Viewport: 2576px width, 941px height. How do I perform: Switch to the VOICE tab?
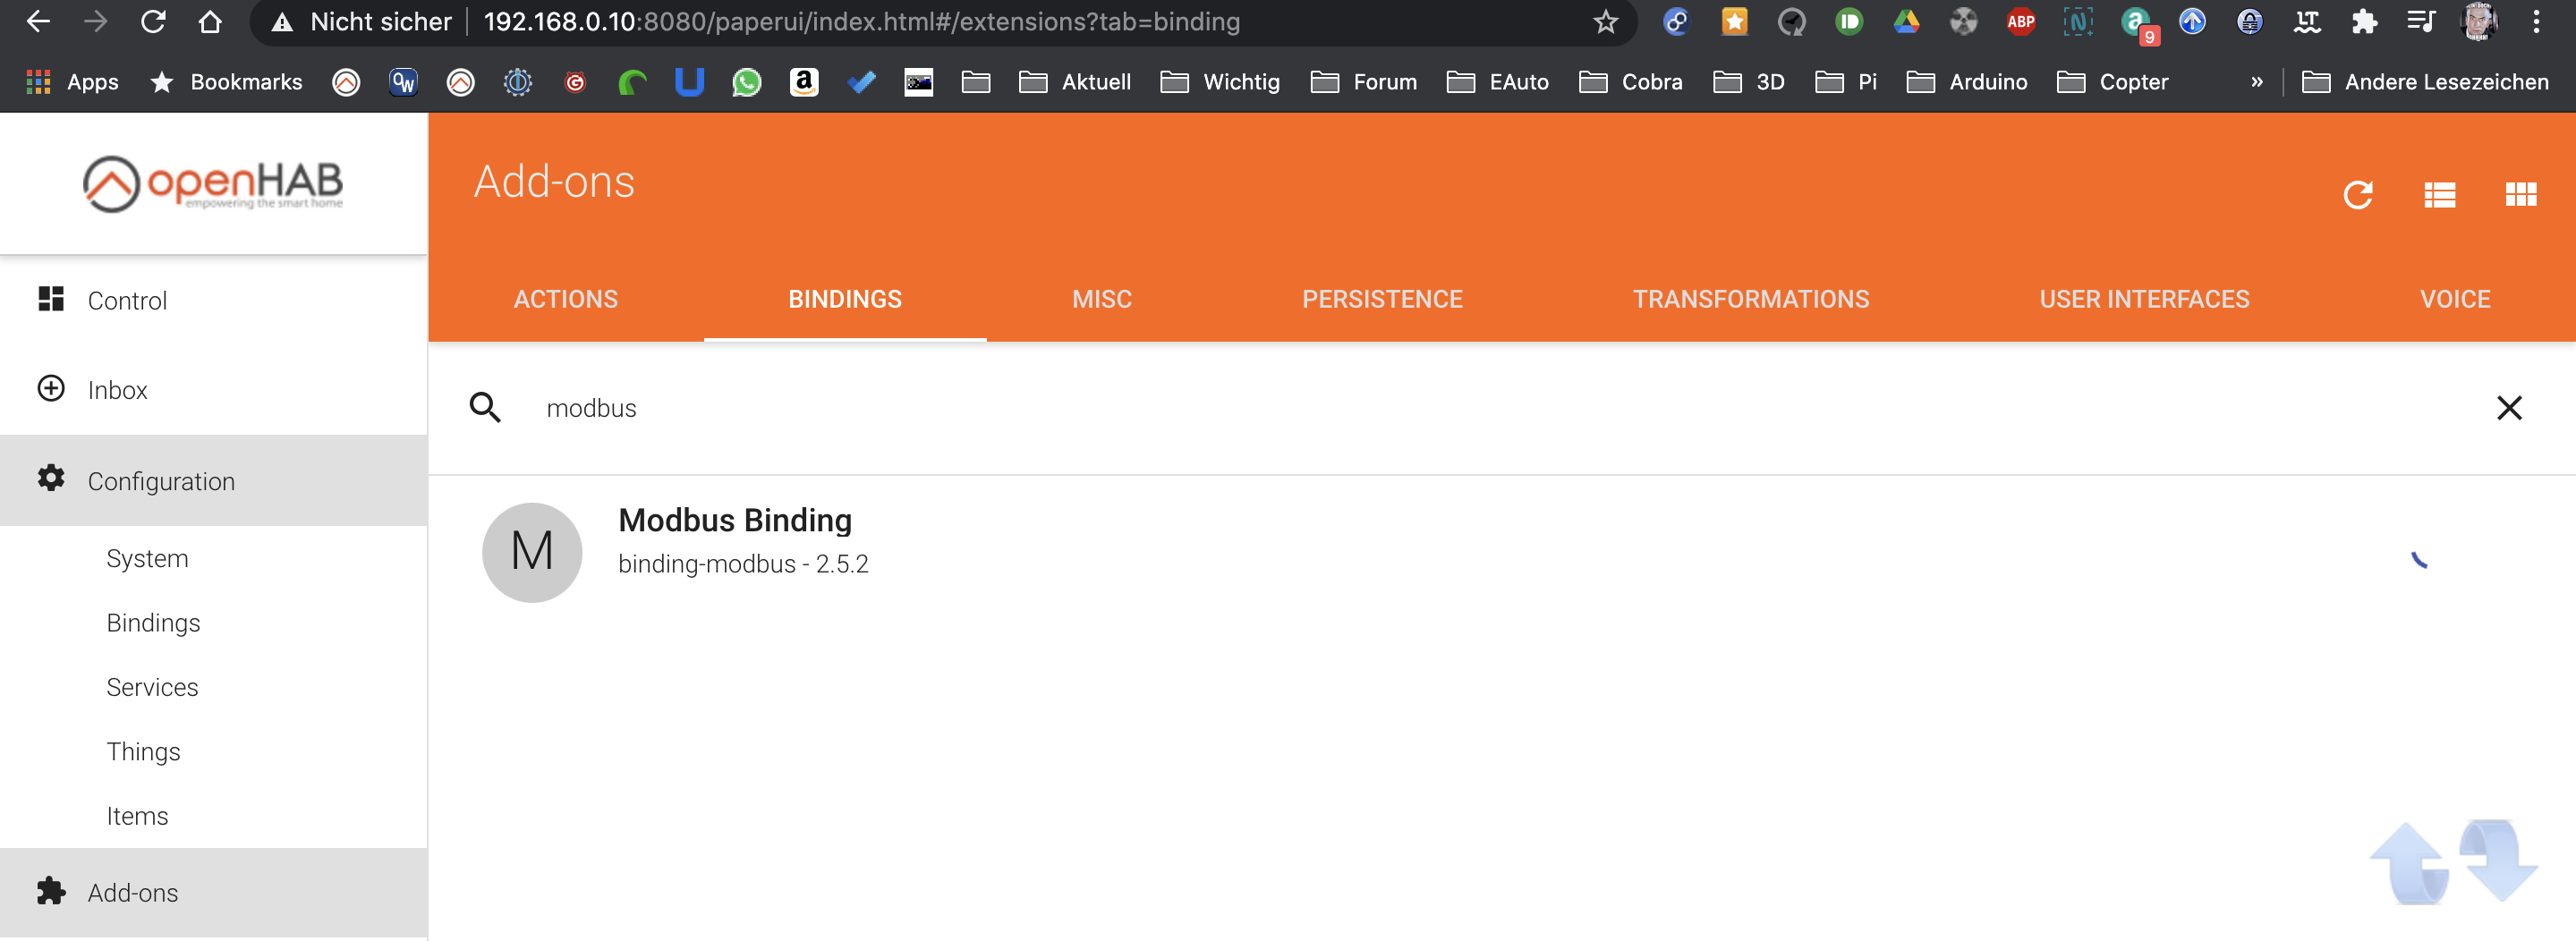[2455, 299]
